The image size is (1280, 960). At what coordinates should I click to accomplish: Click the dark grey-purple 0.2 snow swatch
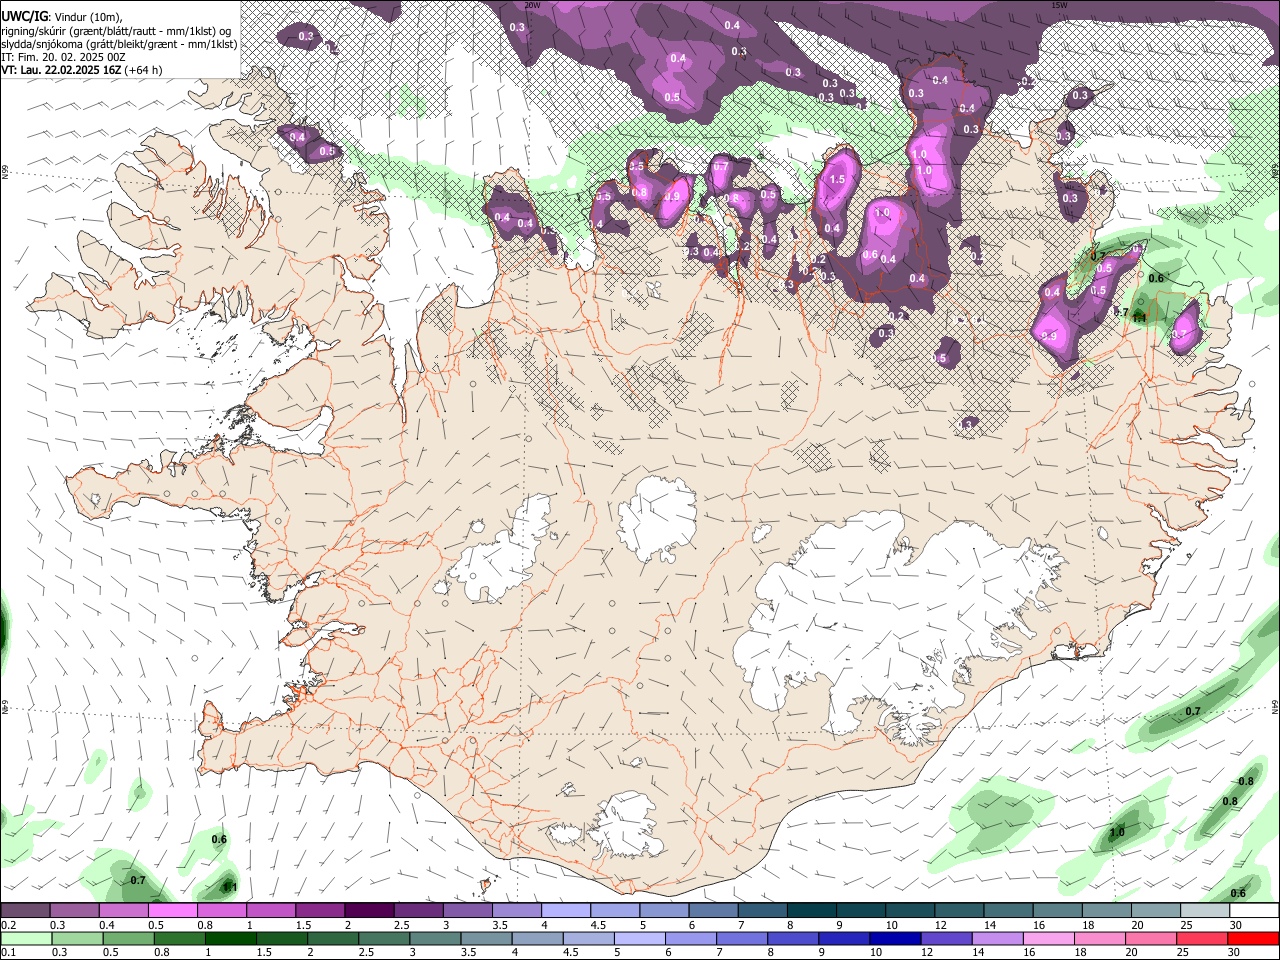click(25, 911)
